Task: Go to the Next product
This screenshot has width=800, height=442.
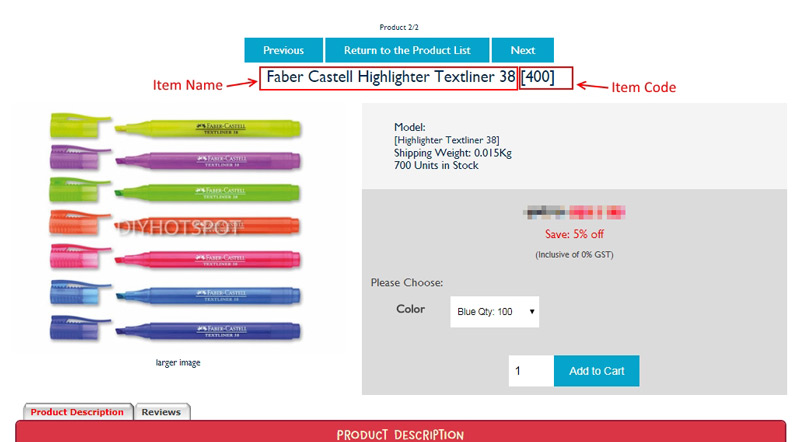Action: click(x=522, y=50)
